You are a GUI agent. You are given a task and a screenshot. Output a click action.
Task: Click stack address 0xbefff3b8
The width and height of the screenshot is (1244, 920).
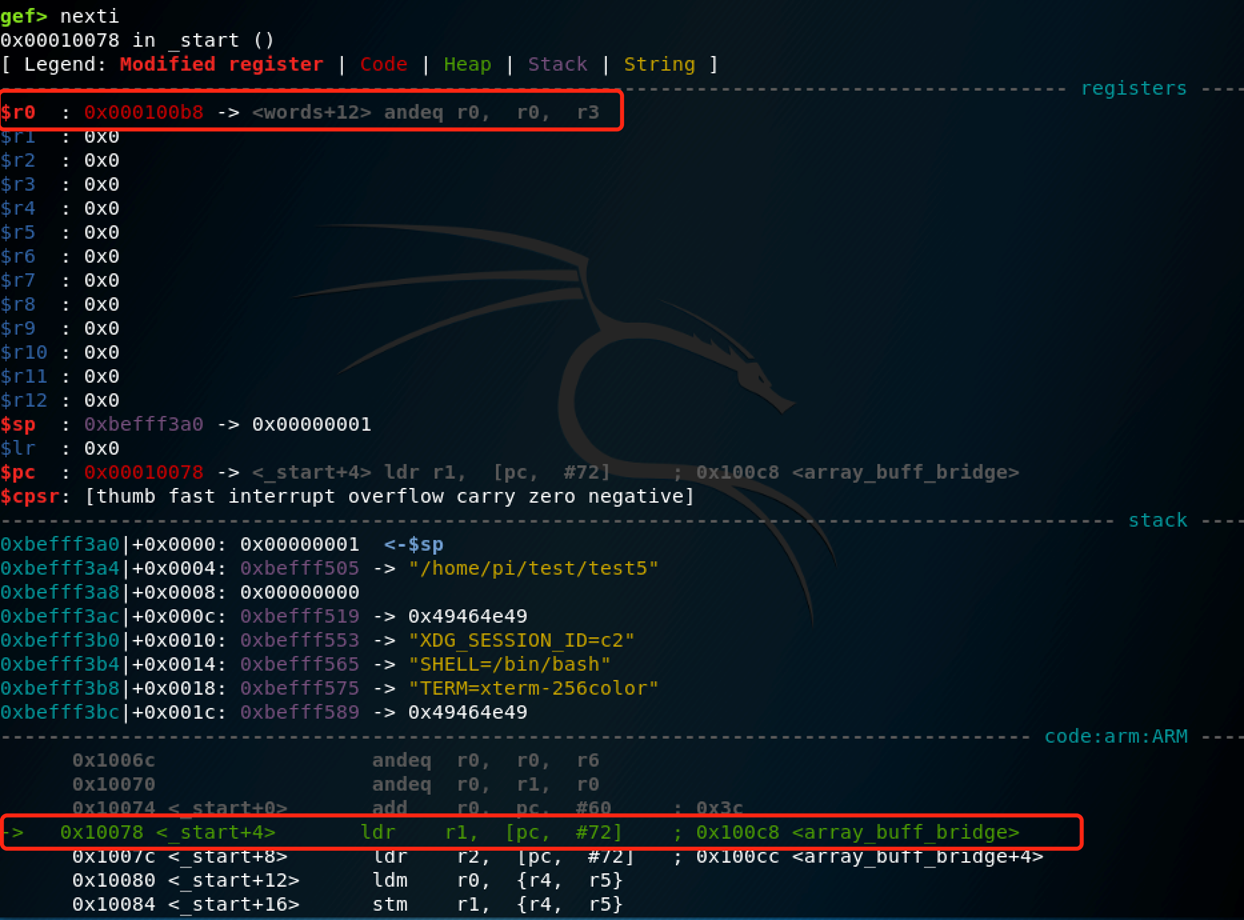60,688
